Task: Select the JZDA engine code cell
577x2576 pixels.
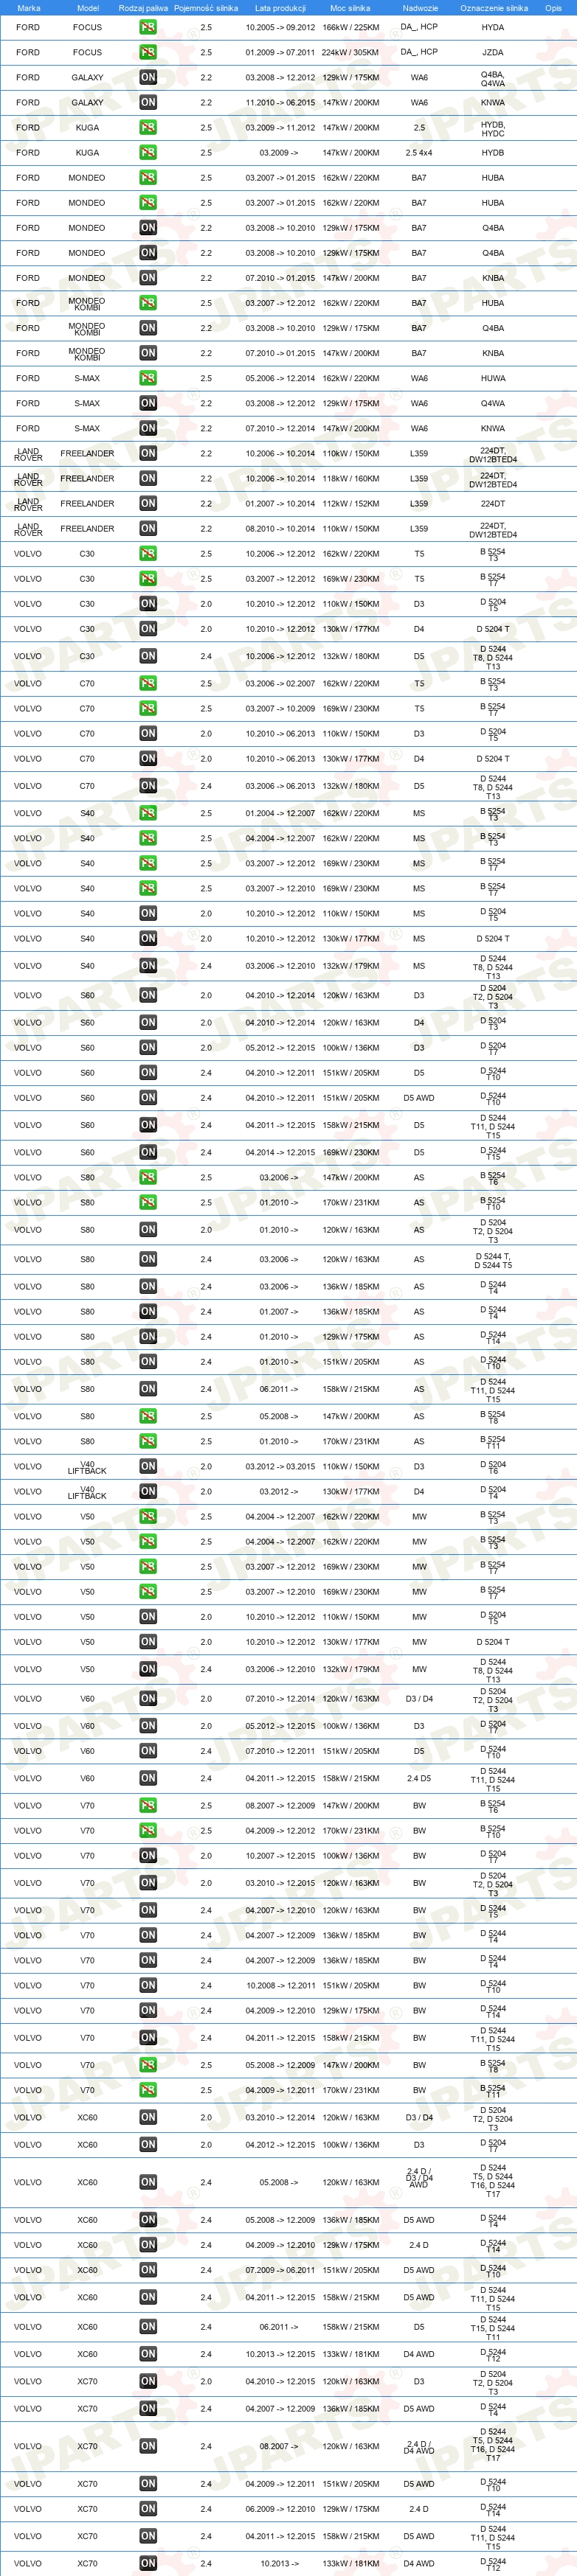Action: click(x=493, y=52)
